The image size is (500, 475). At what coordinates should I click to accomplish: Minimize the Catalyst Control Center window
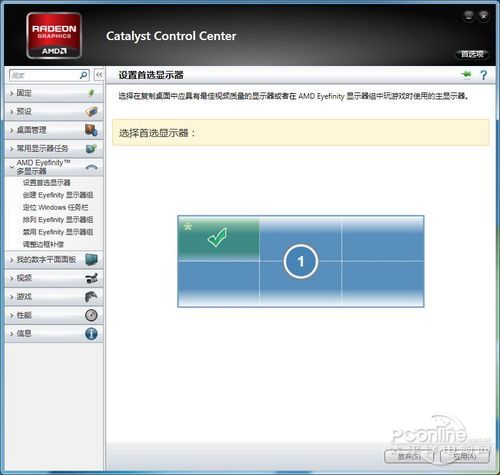(x=468, y=16)
